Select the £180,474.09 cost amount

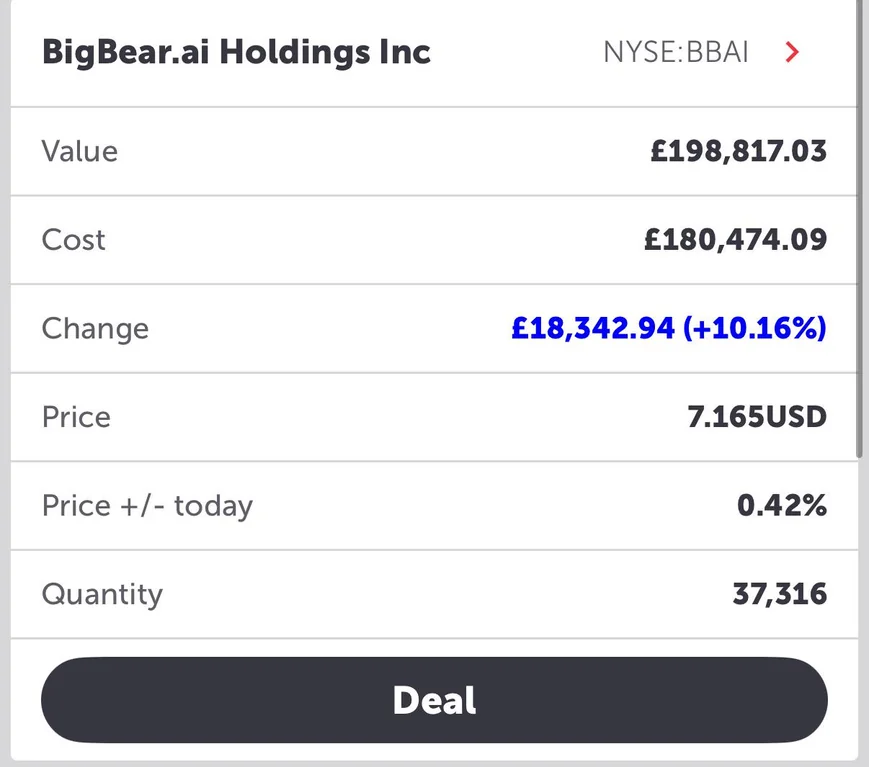coord(735,240)
